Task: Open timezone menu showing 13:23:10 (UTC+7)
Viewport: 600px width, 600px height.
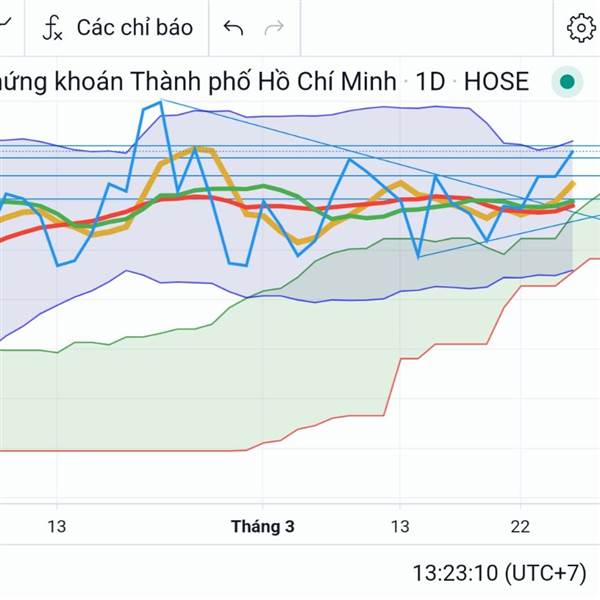Action: pyautogui.click(x=498, y=573)
